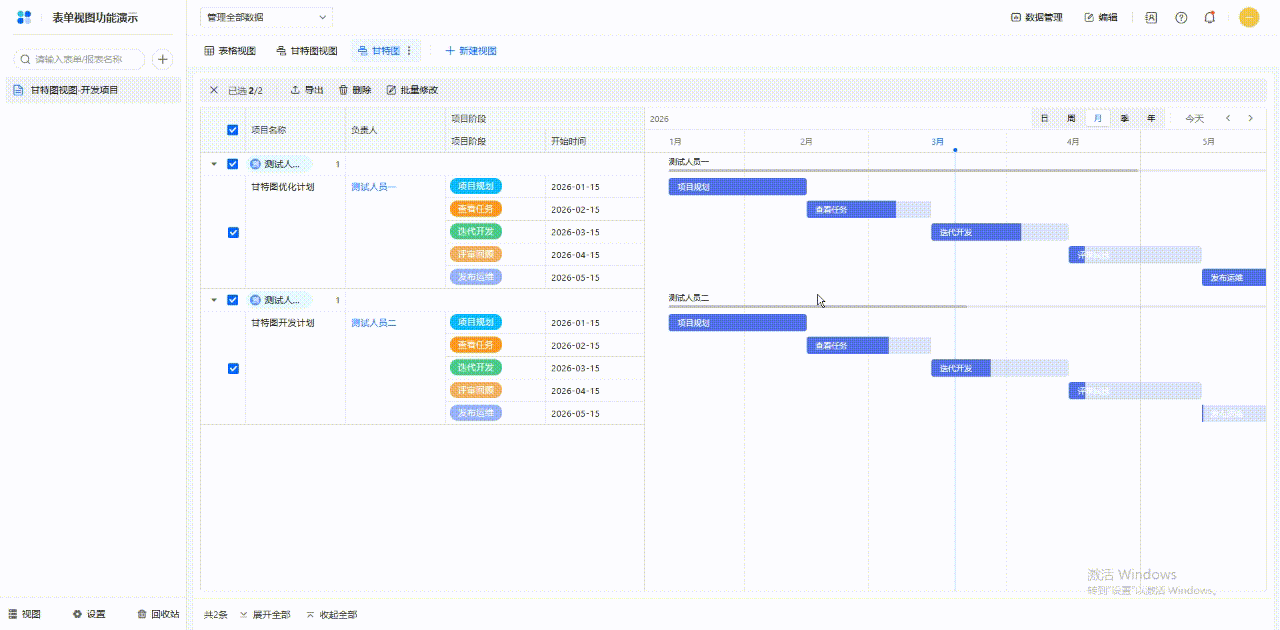
Task: Toggle the select-all checkbox in table header
Action: coord(233,130)
